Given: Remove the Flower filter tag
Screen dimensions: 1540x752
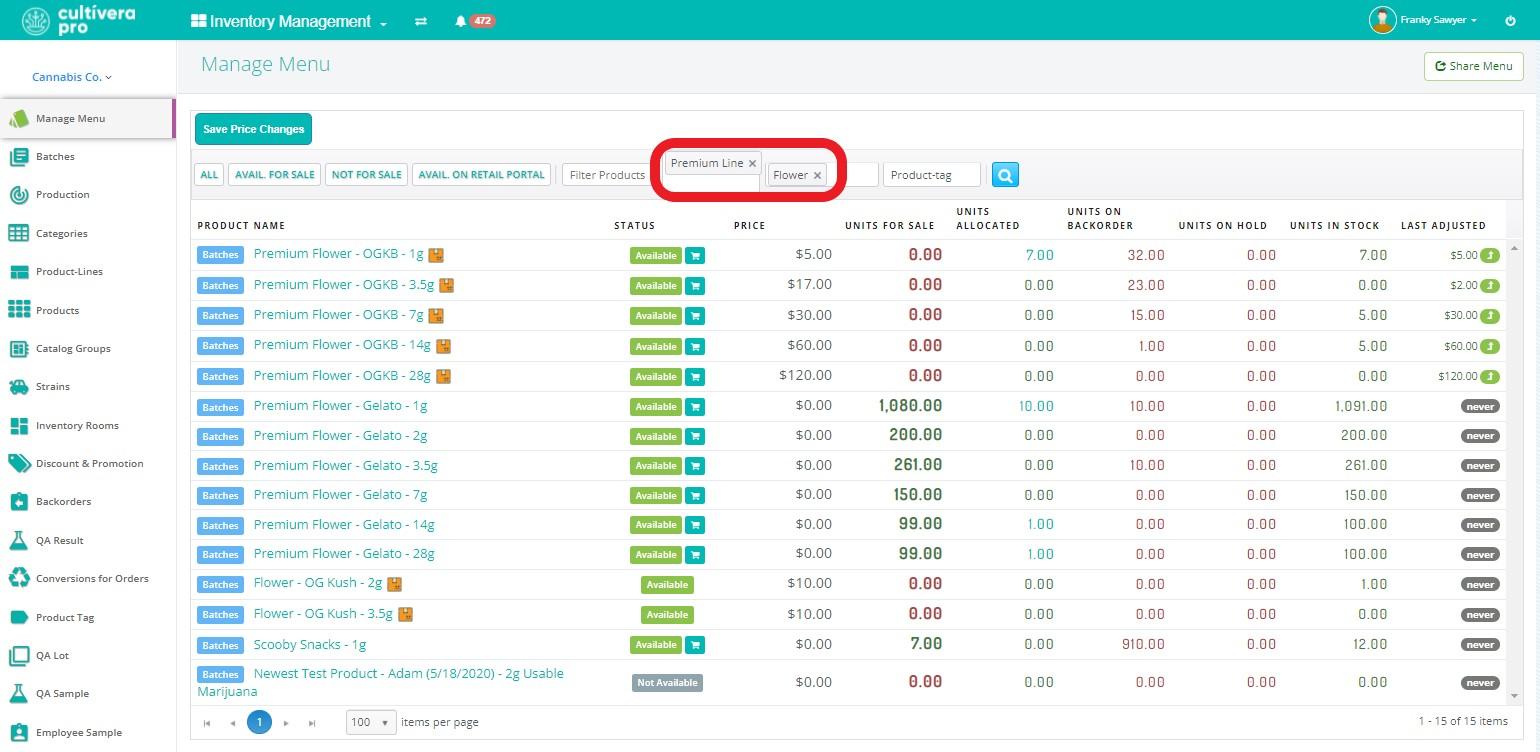Looking at the screenshot, I should 817,175.
